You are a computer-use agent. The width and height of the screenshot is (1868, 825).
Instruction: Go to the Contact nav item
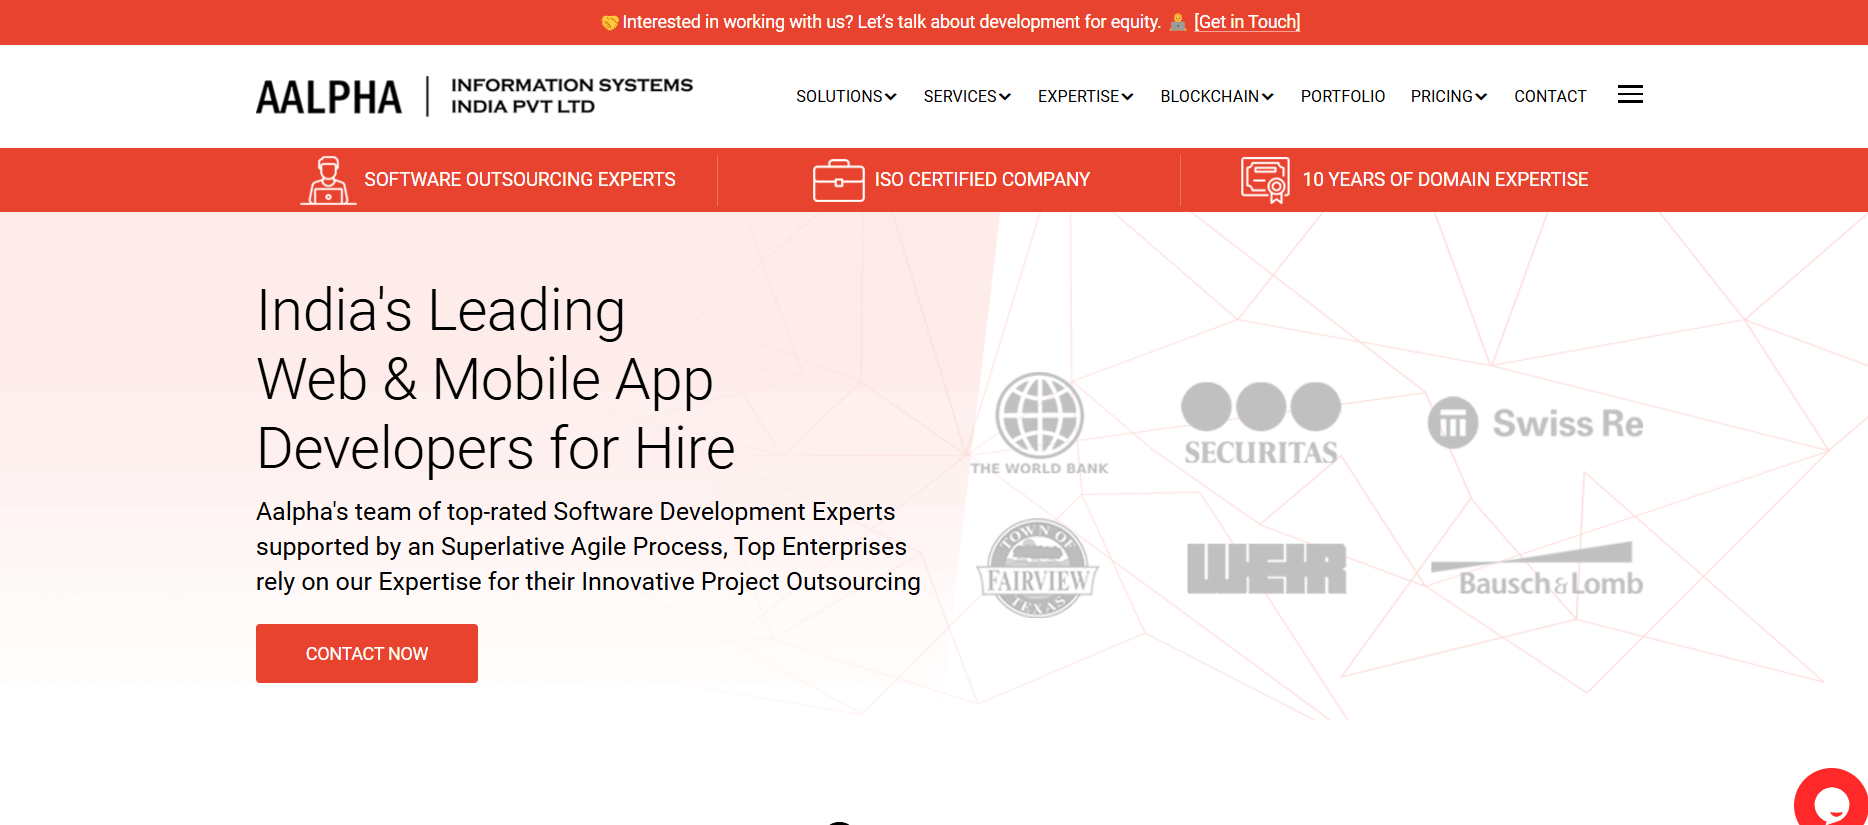(1550, 96)
